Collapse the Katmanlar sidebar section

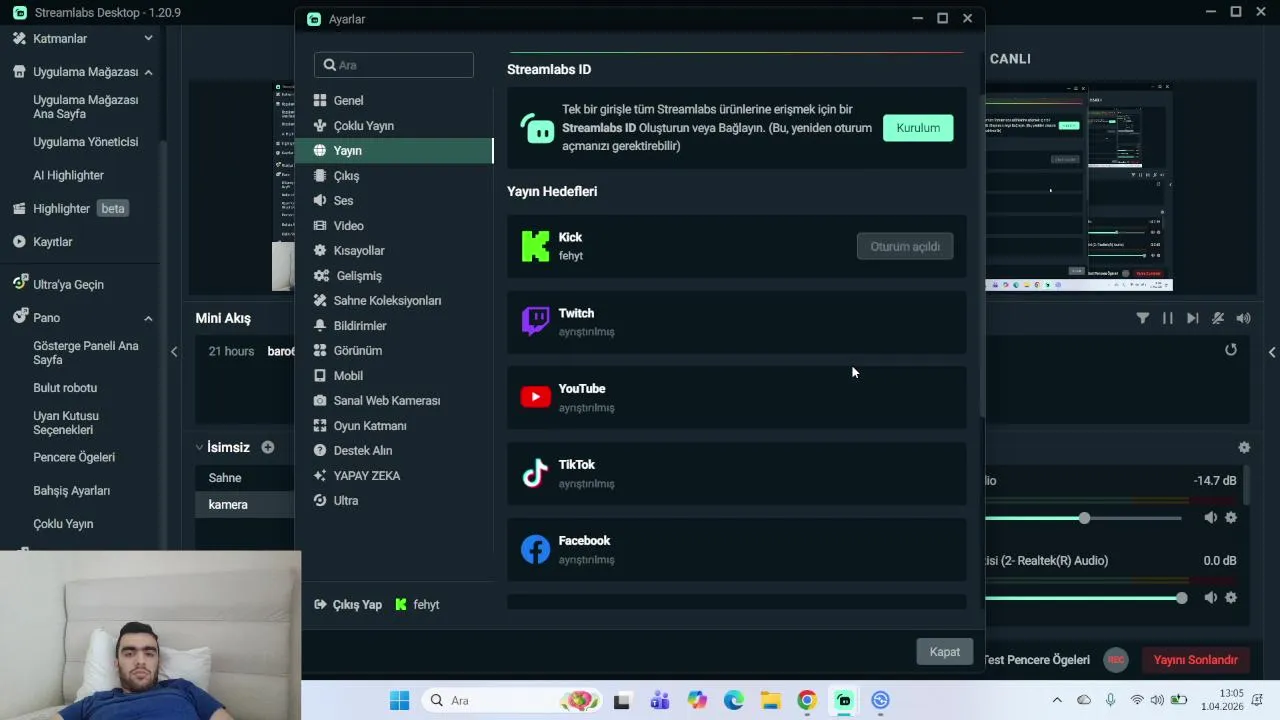click(x=148, y=38)
